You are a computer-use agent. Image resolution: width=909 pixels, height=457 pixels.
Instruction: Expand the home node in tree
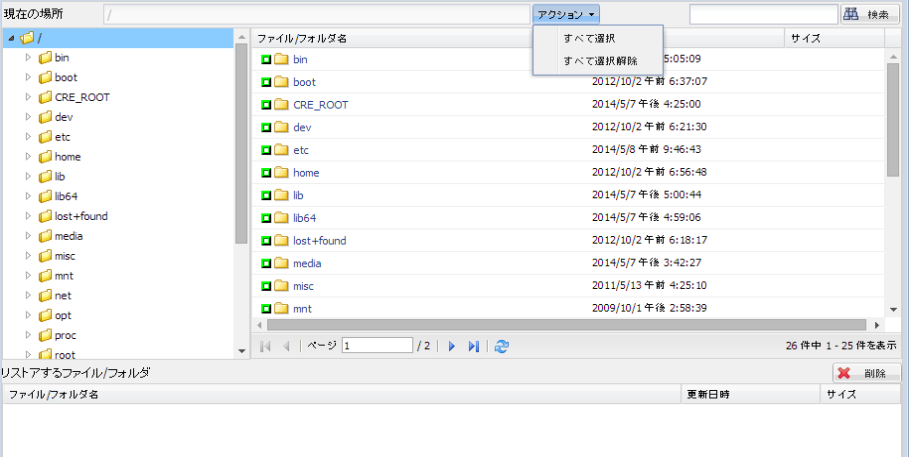point(28,157)
